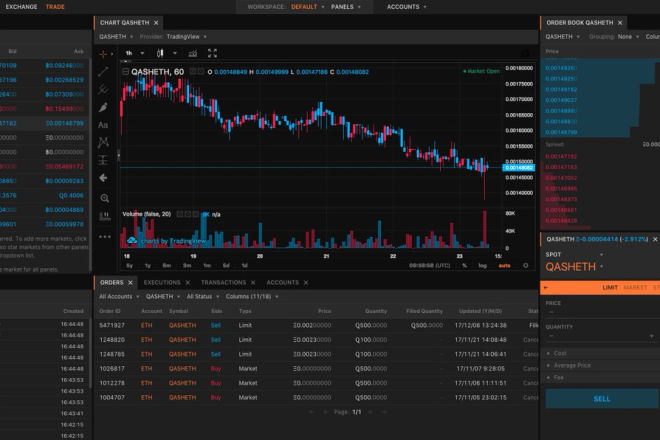Switch to the bottom Accounts tab

tap(282, 283)
